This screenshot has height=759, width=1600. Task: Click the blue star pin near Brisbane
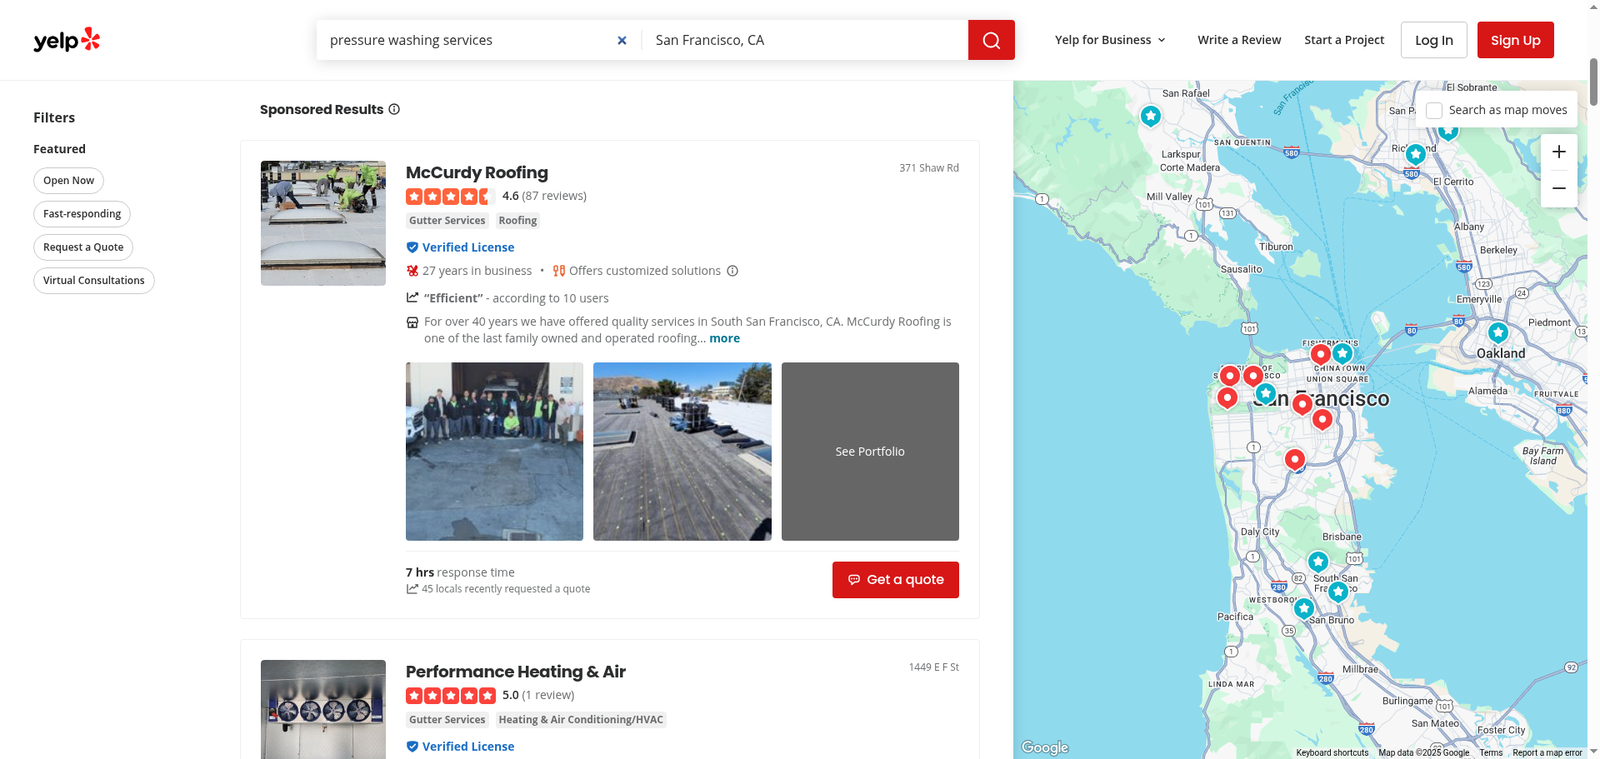1318,562
